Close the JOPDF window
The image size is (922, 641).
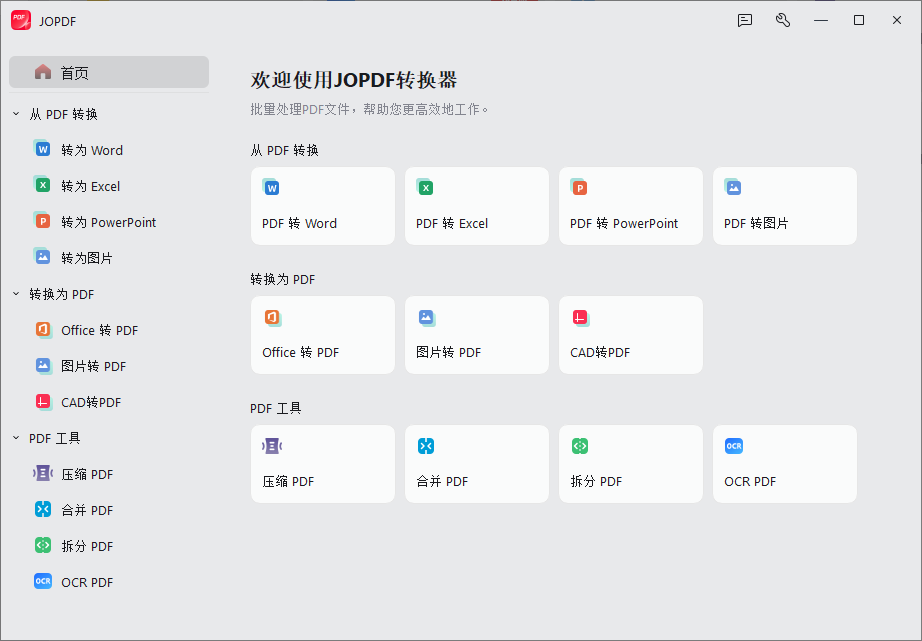pyautogui.click(x=897, y=21)
